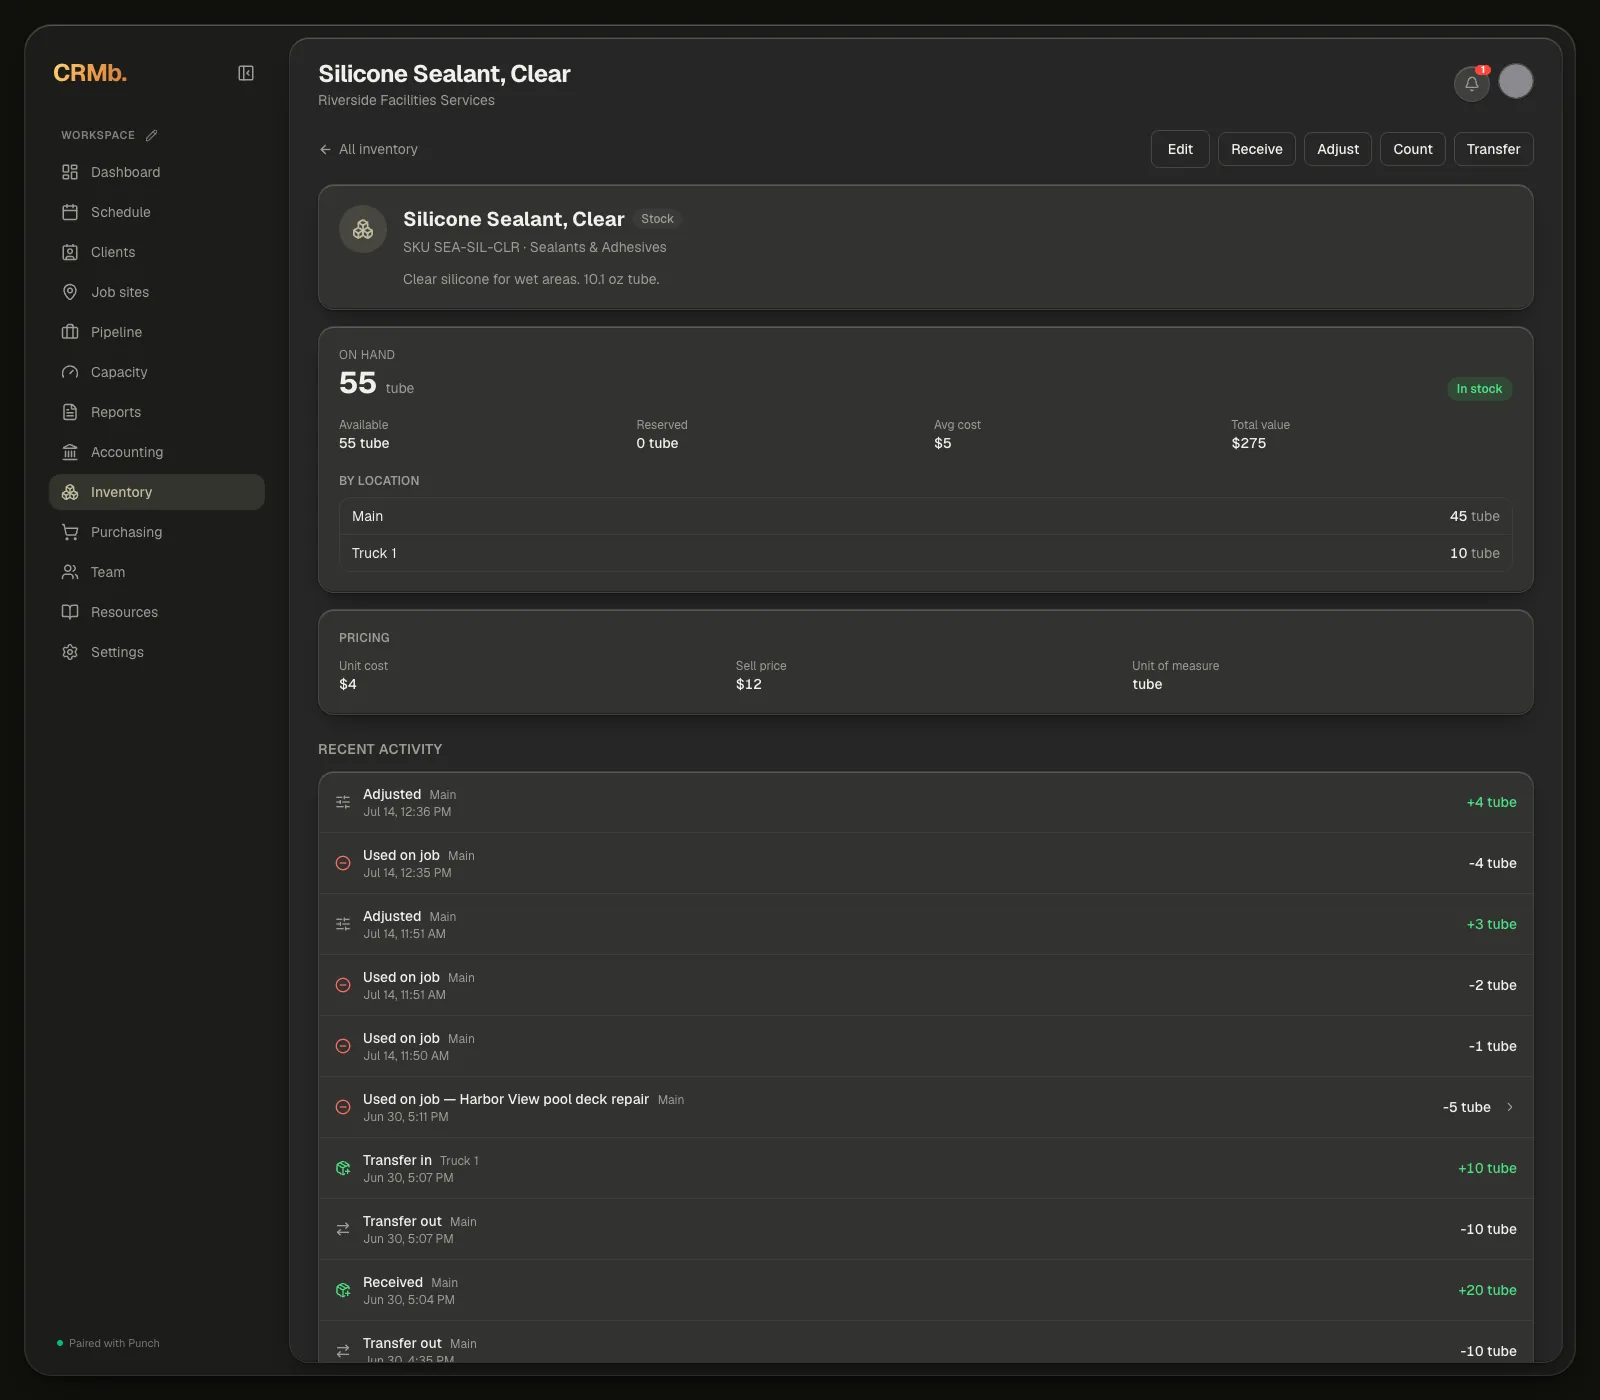Click the Transfer button
The image size is (1600, 1400).
pos(1493,149)
